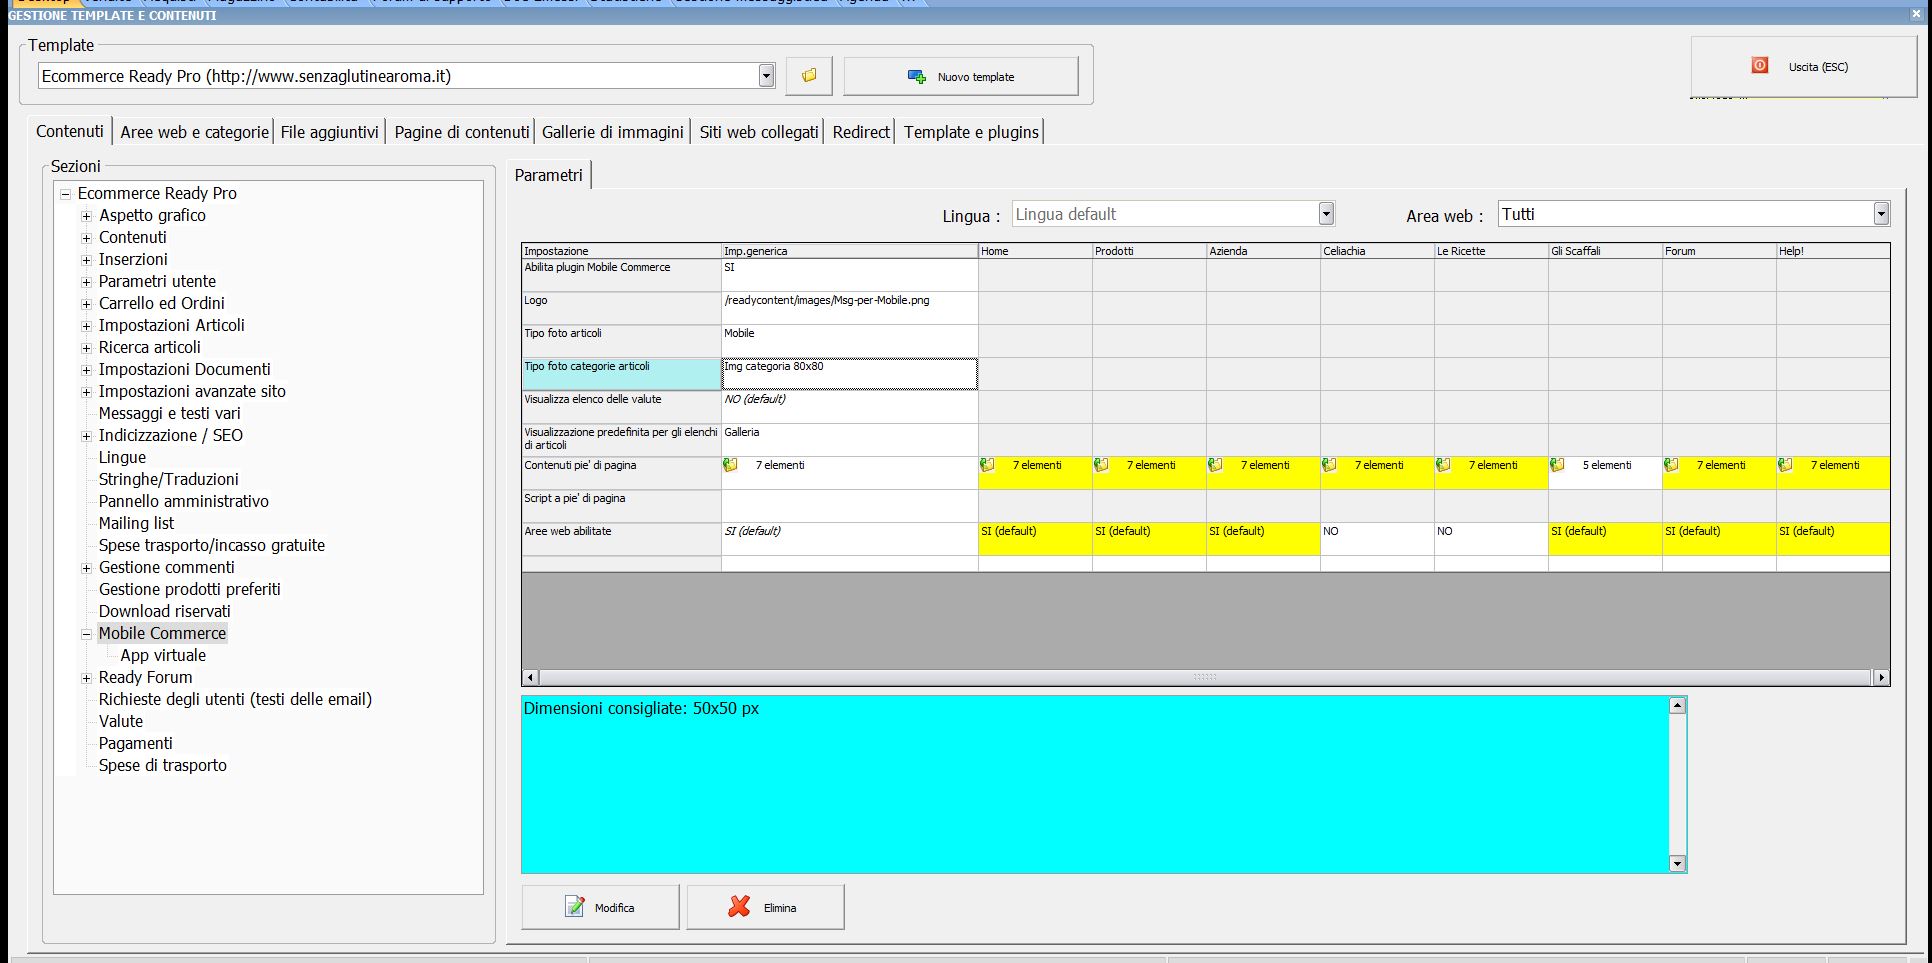Open the Area web dropdown
This screenshot has height=963, width=1932.
[1881, 213]
